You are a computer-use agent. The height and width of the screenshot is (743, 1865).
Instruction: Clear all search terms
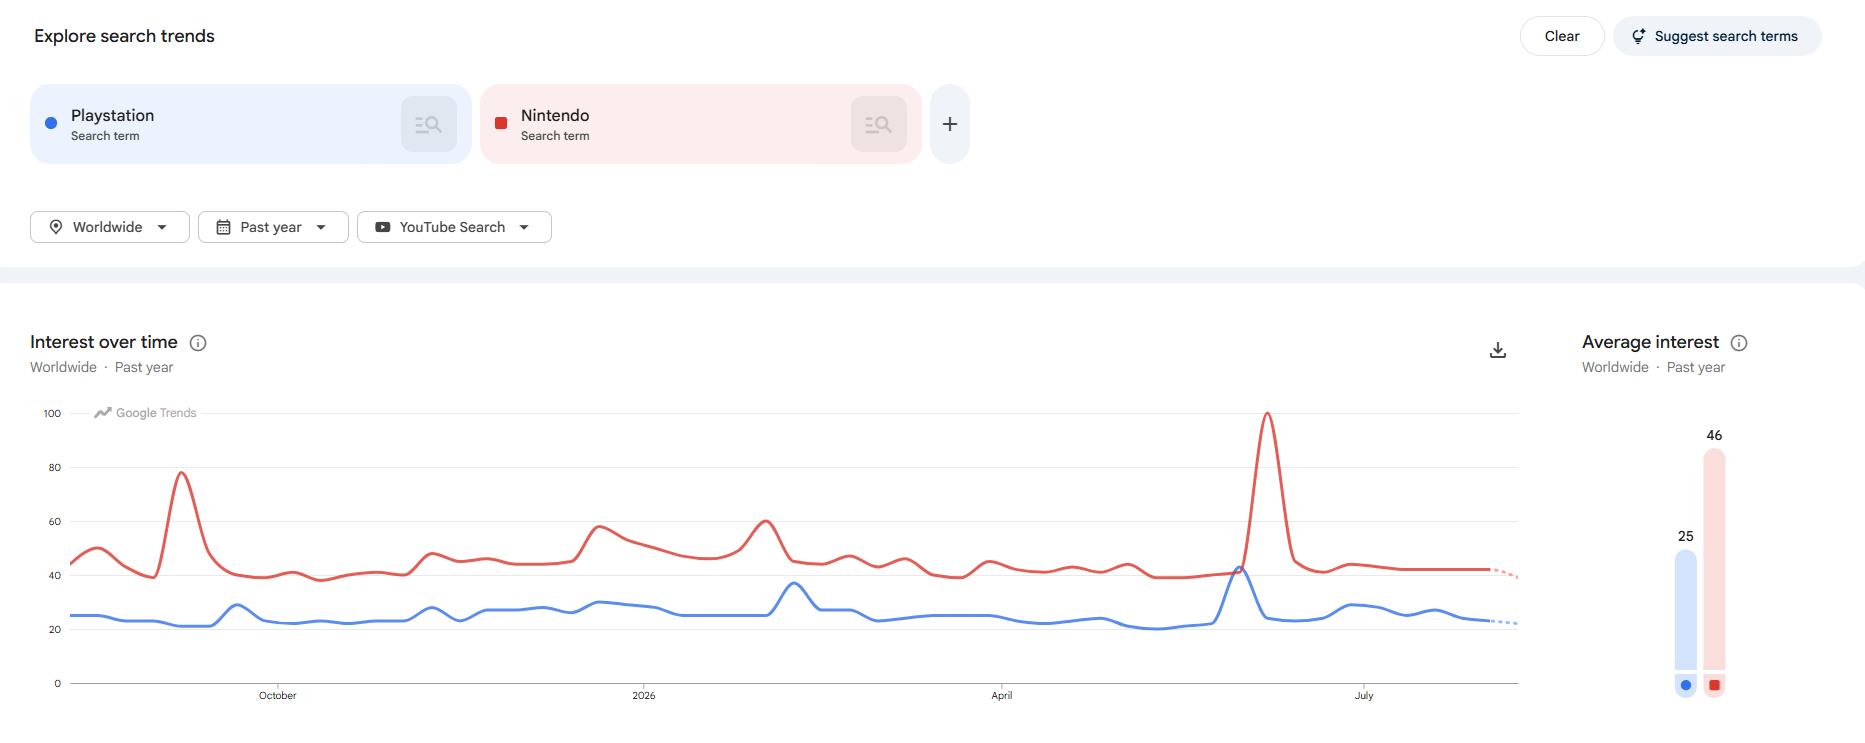[1562, 36]
